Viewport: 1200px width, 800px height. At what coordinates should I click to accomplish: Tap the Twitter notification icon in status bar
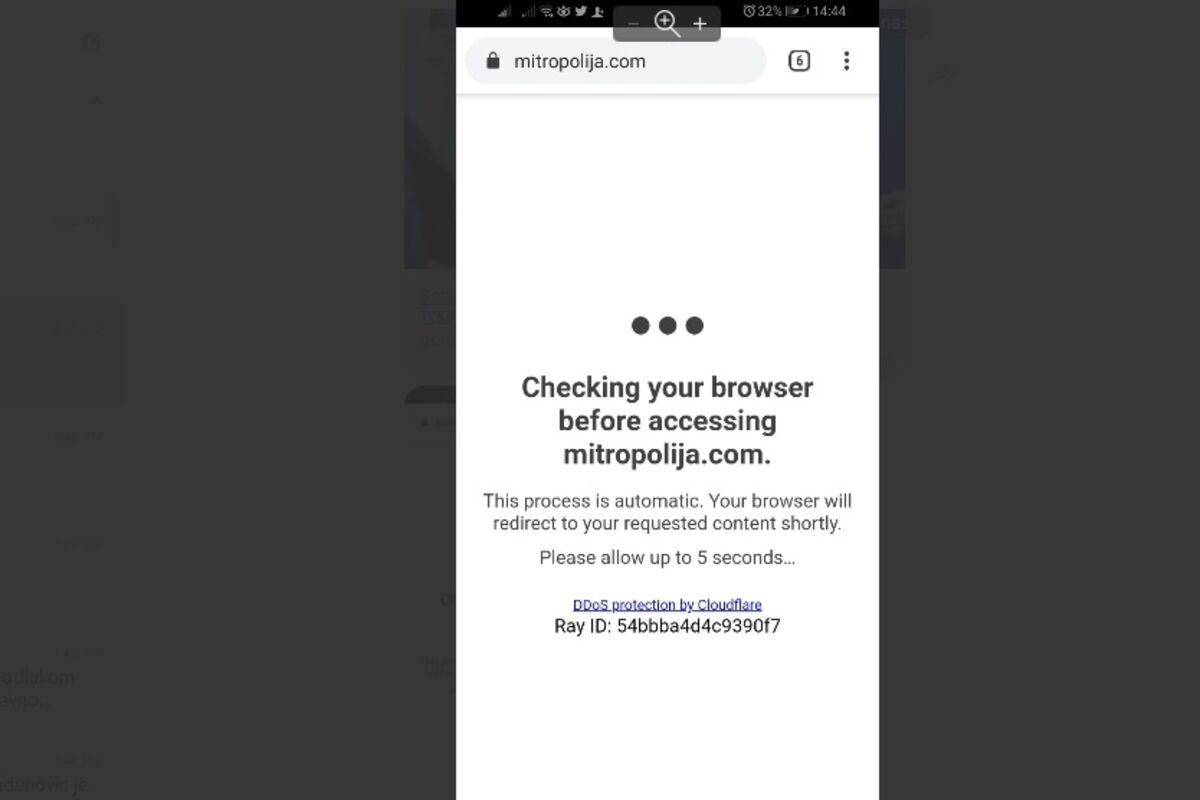580,11
